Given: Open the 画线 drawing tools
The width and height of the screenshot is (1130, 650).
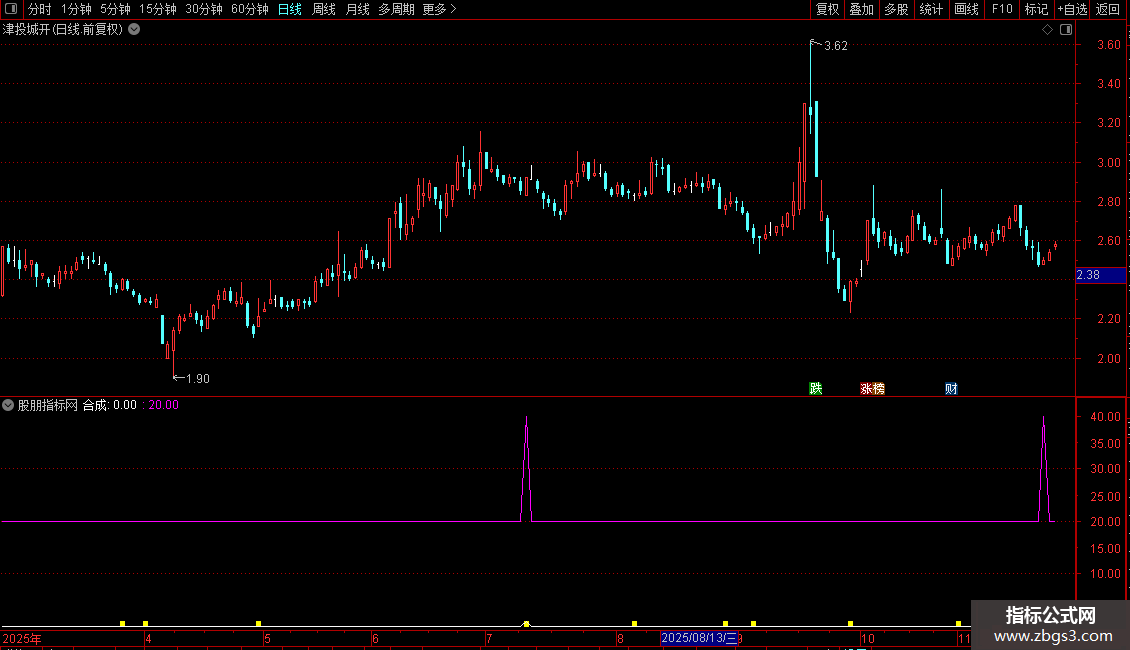Looking at the screenshot, I should click(966, 9).
